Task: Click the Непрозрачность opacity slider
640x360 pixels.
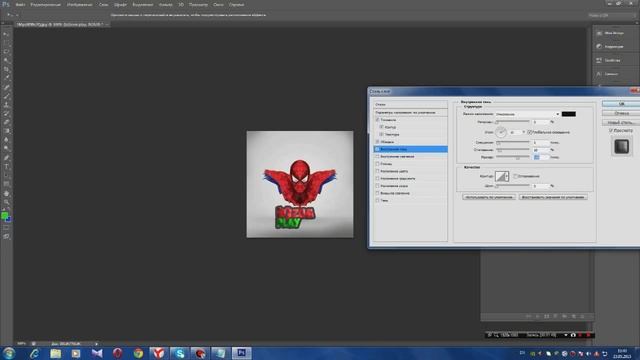Action: 513,122
